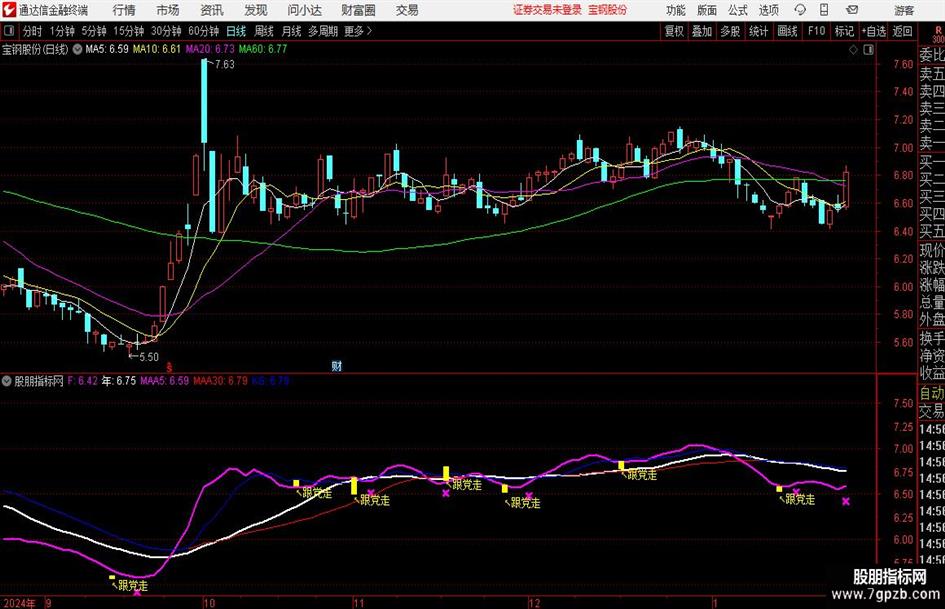Screen dimensions: 945x609
Task: Click the 自动 label in side panel
Action: tap(932, 393)
